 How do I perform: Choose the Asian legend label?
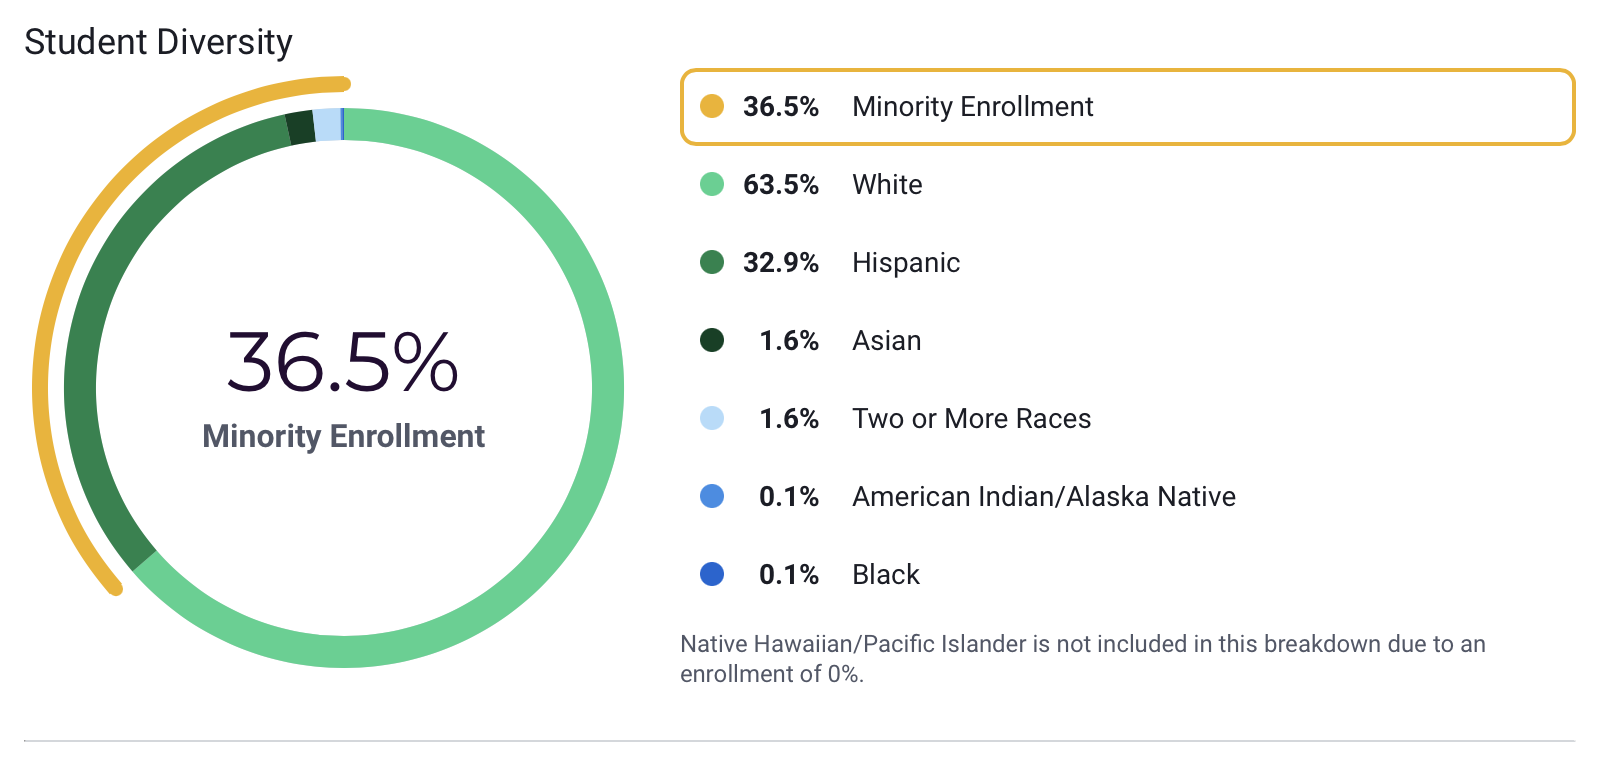[886, 340]
